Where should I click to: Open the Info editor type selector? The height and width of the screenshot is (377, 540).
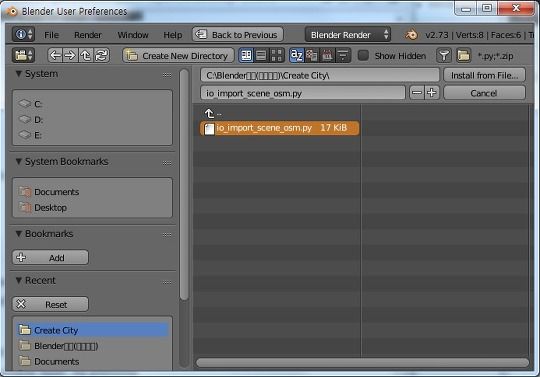[23, 34]
